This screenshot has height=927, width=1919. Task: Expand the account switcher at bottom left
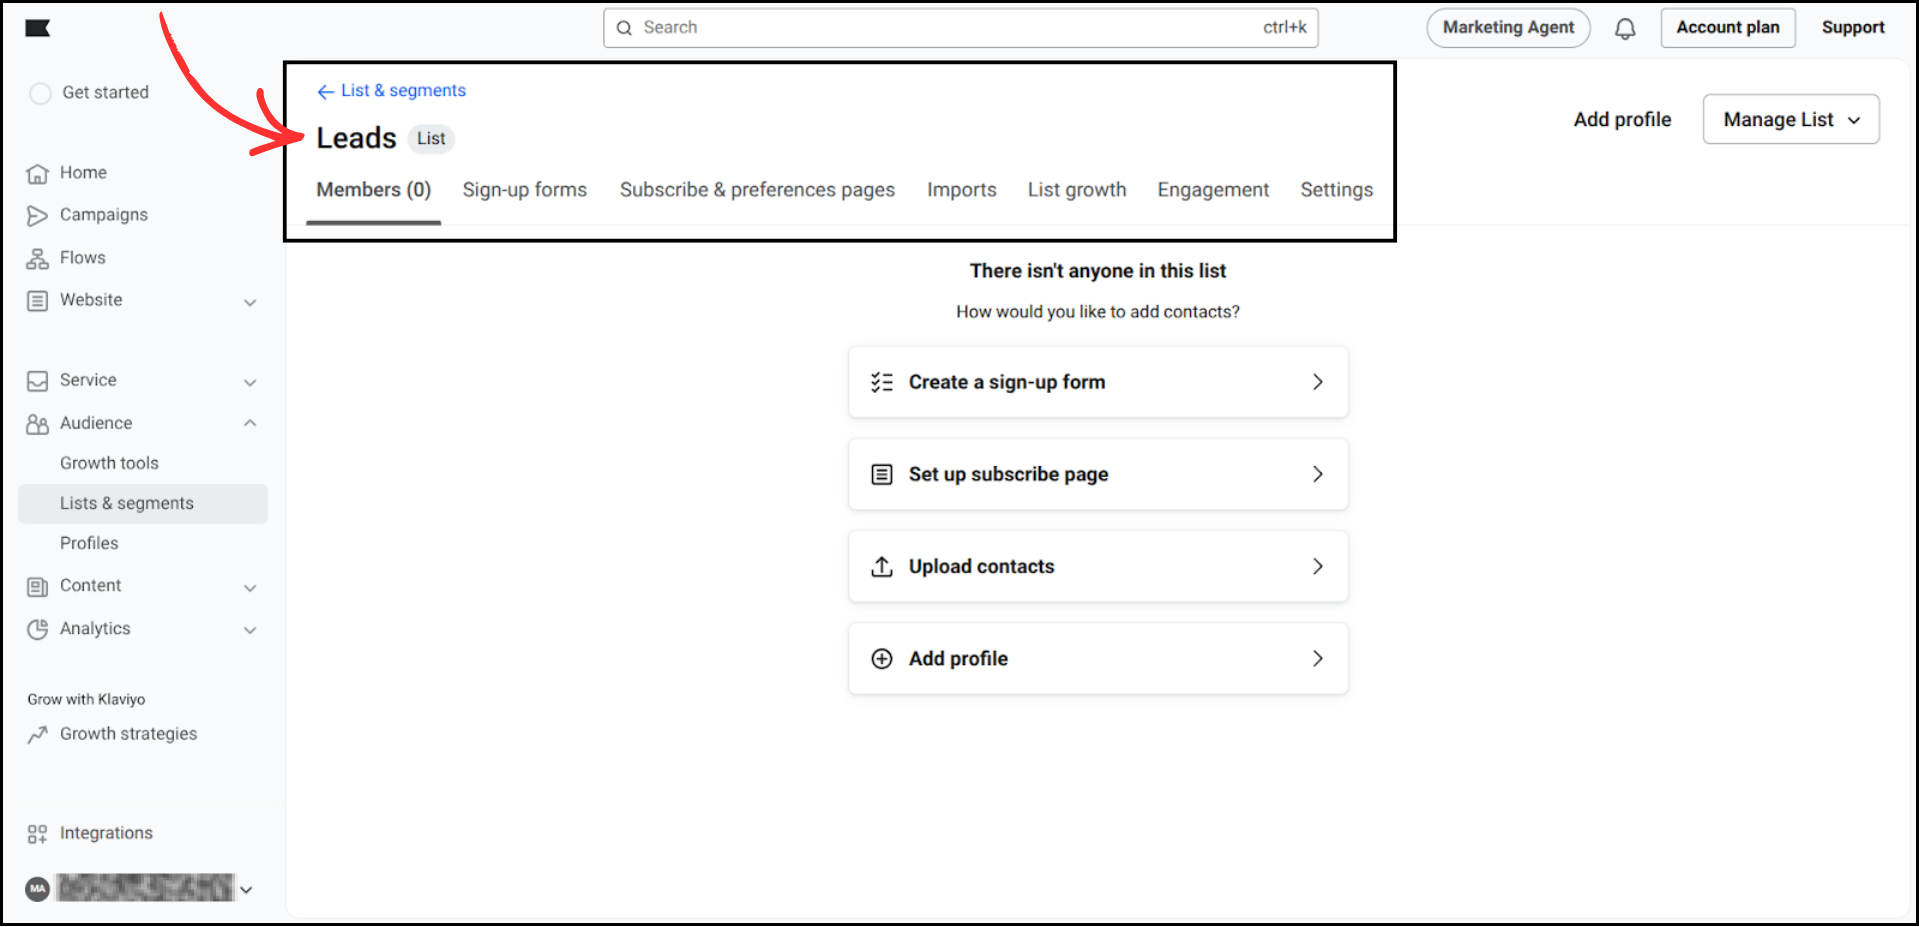[246, 888]
